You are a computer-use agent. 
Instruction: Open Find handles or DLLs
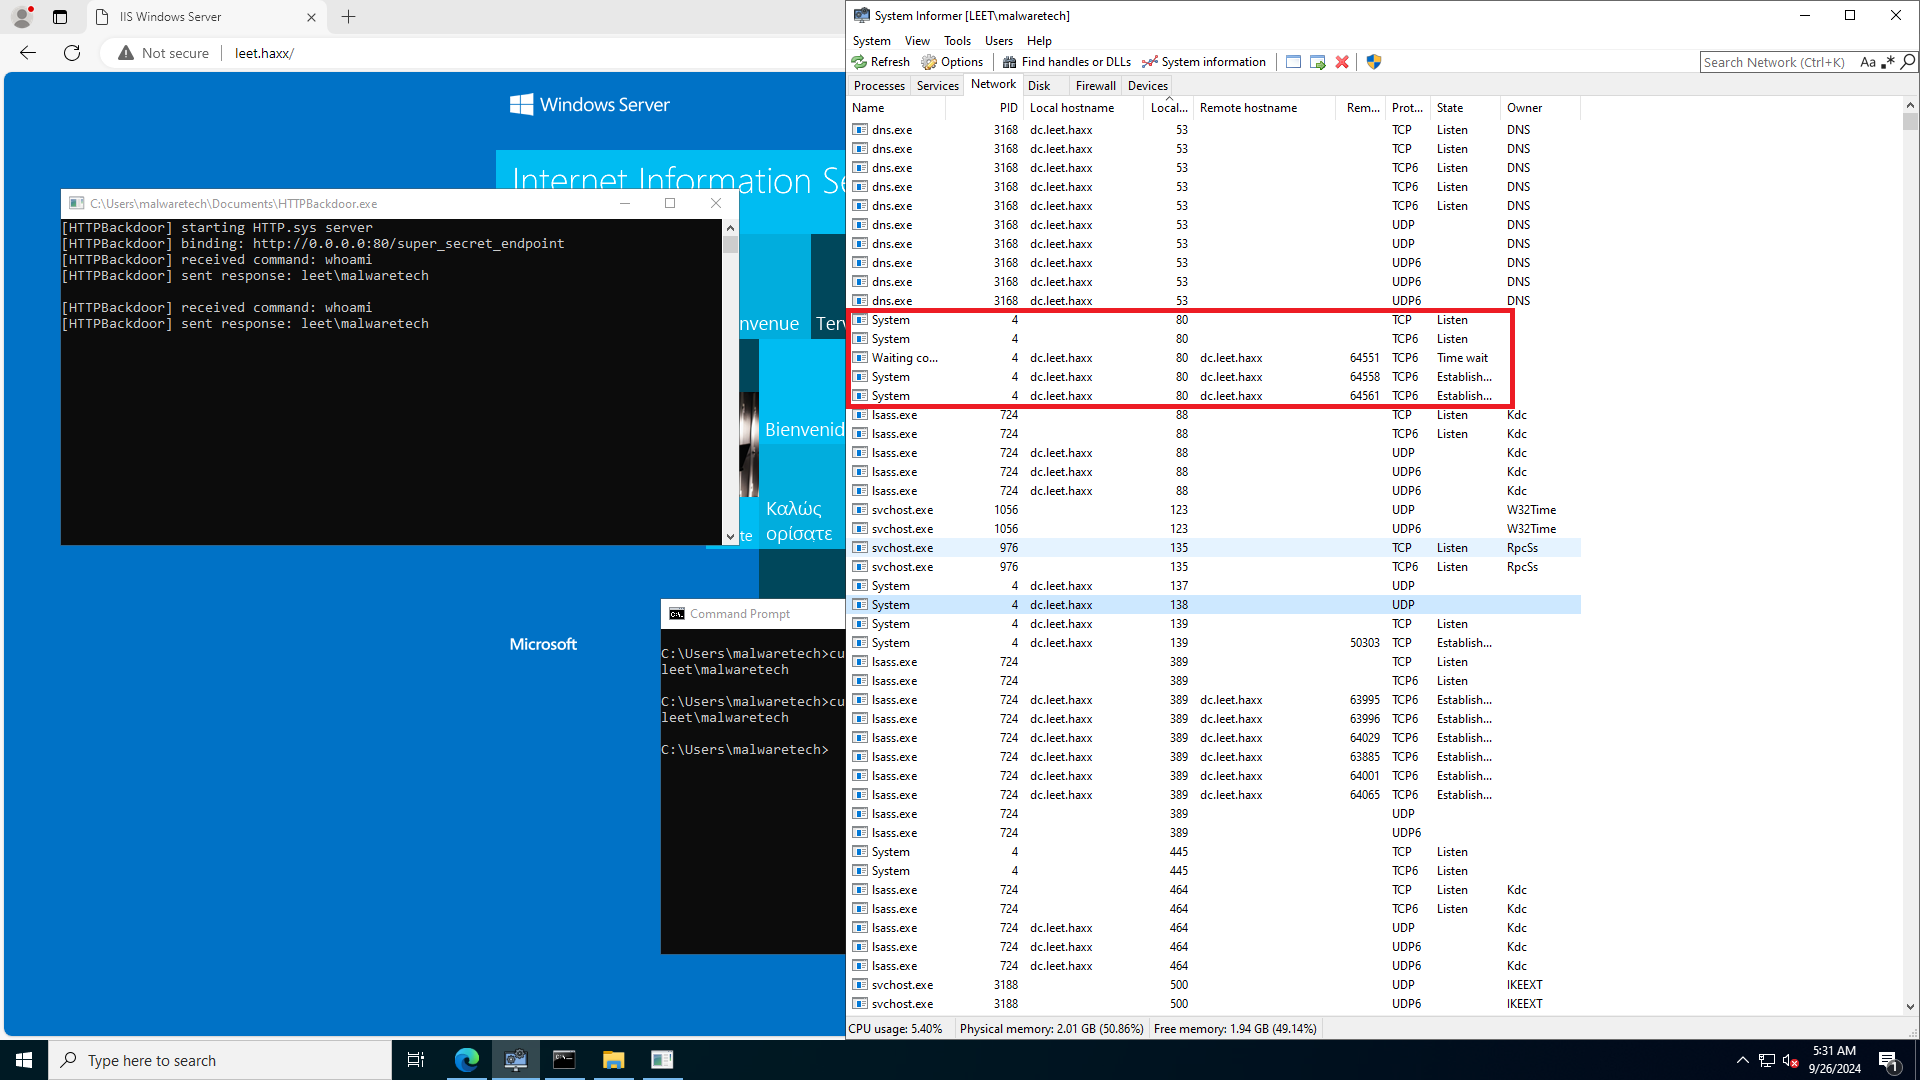[x=1067, y=62]
